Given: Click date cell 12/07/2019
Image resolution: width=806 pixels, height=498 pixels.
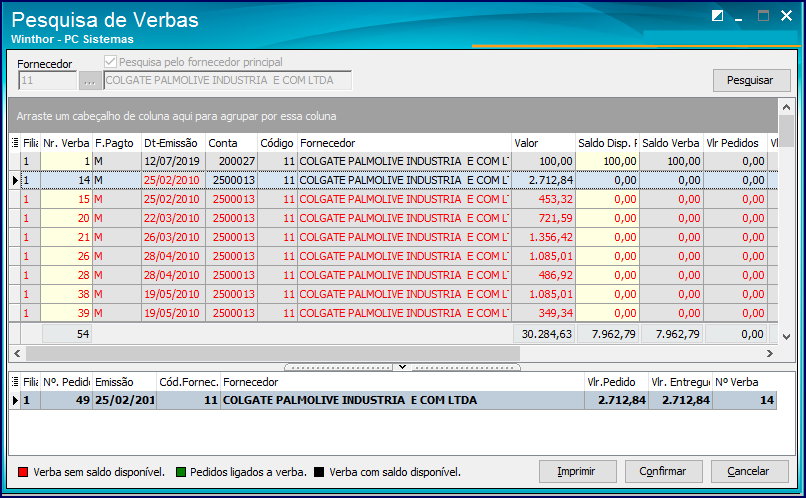Looking at the screenshot, I should pyautogui.click(x=172, y=161).
